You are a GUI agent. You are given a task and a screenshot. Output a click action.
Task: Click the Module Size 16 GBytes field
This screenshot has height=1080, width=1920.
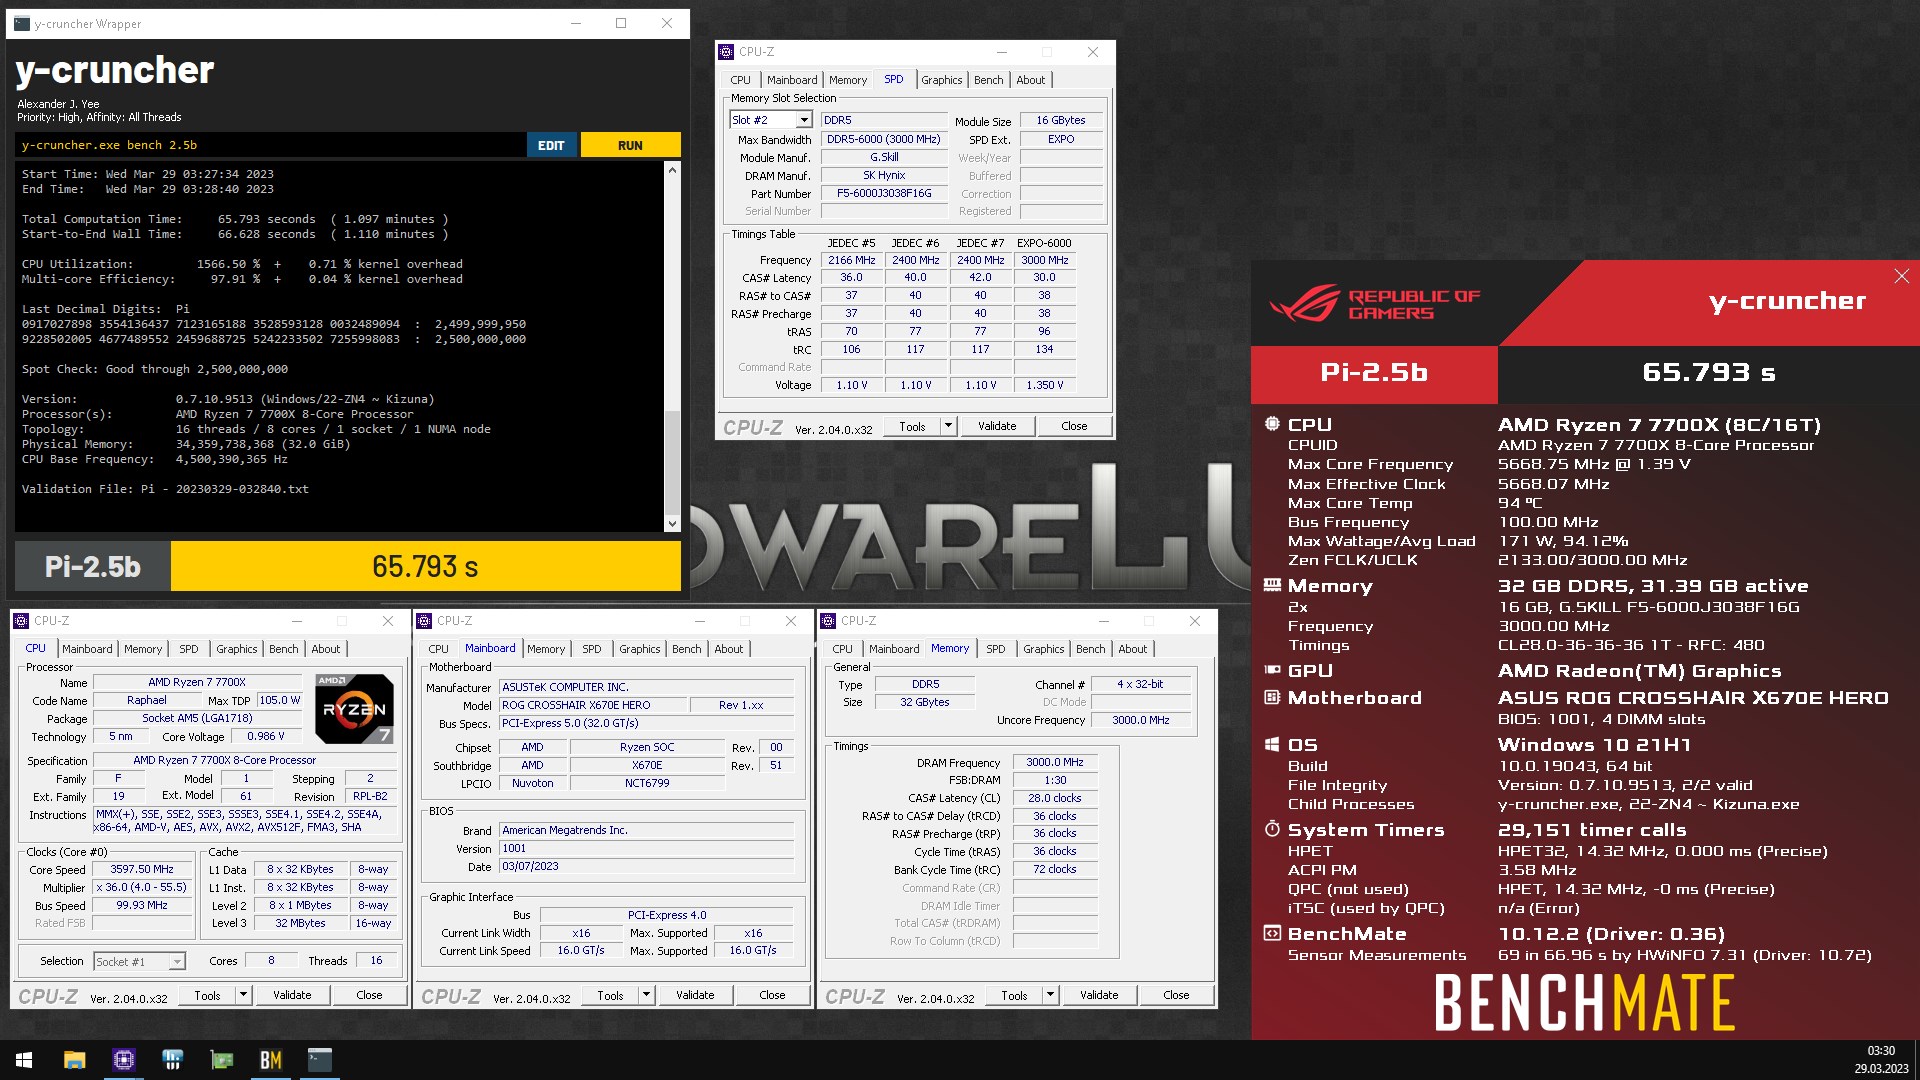coord(1061,121)
